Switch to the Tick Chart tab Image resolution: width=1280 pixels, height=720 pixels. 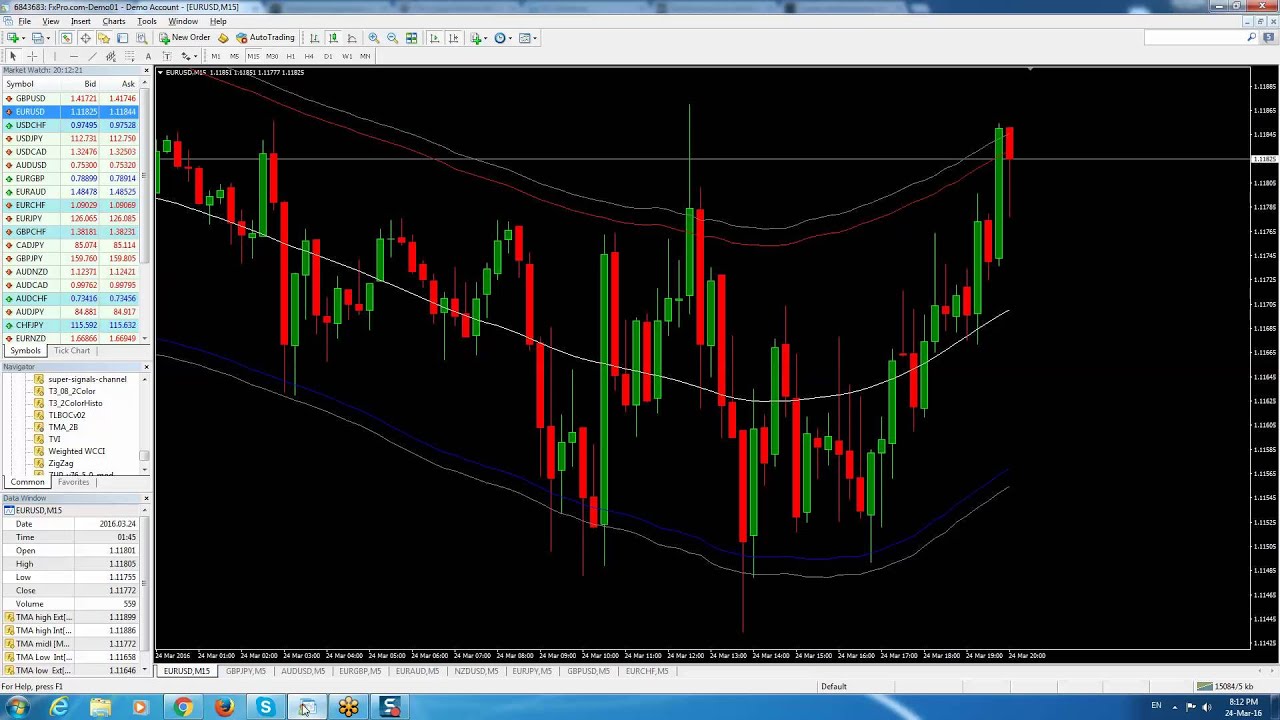coord(72,351)
